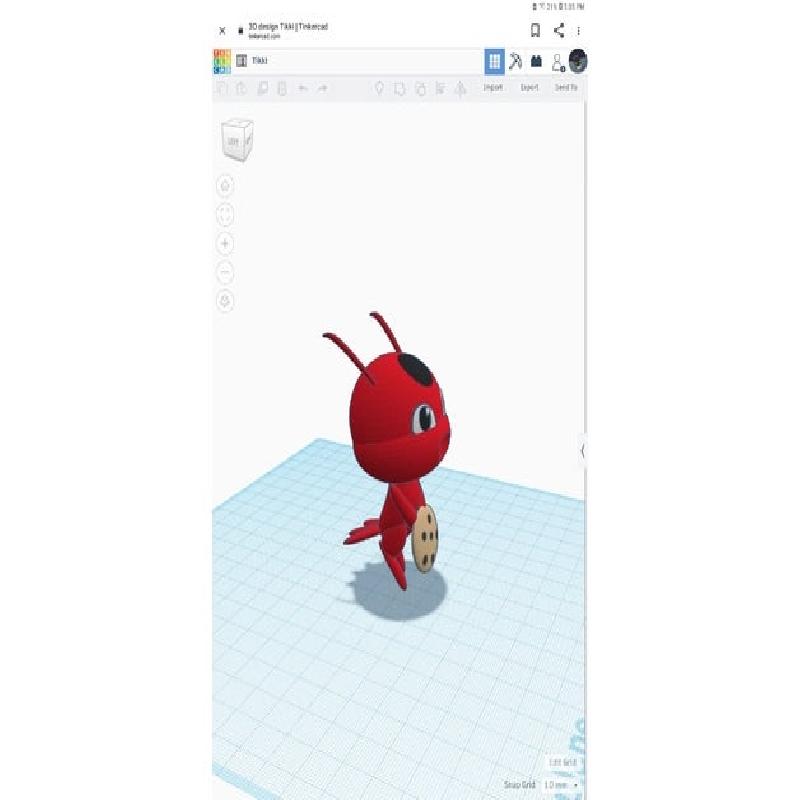Click the Send To button

coord(566,88)
